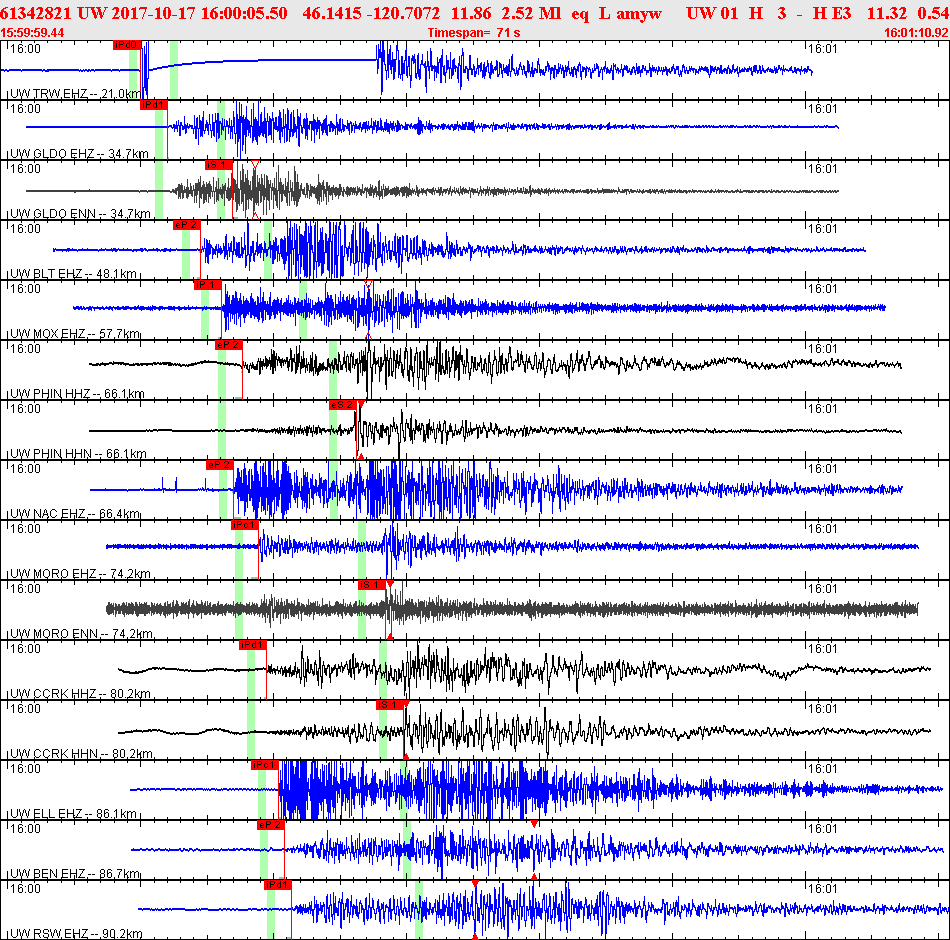Click the eP 2 pick flag on BLT EHZ

coord(186,225)
